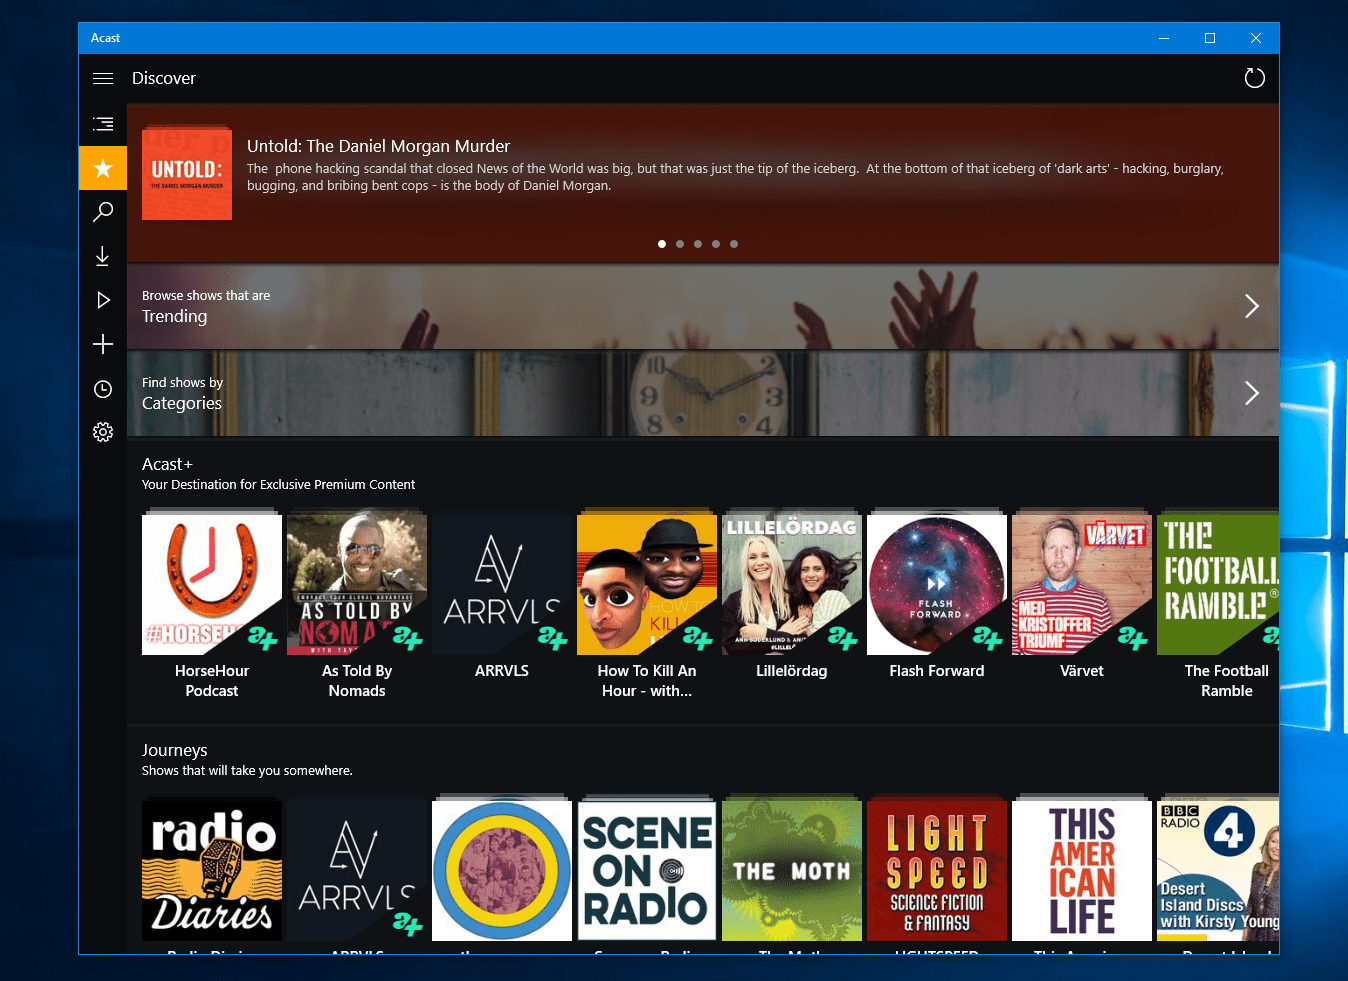The image size is (1348, 981).
Task: Click the Värvet label
Action: [1082, 671]
